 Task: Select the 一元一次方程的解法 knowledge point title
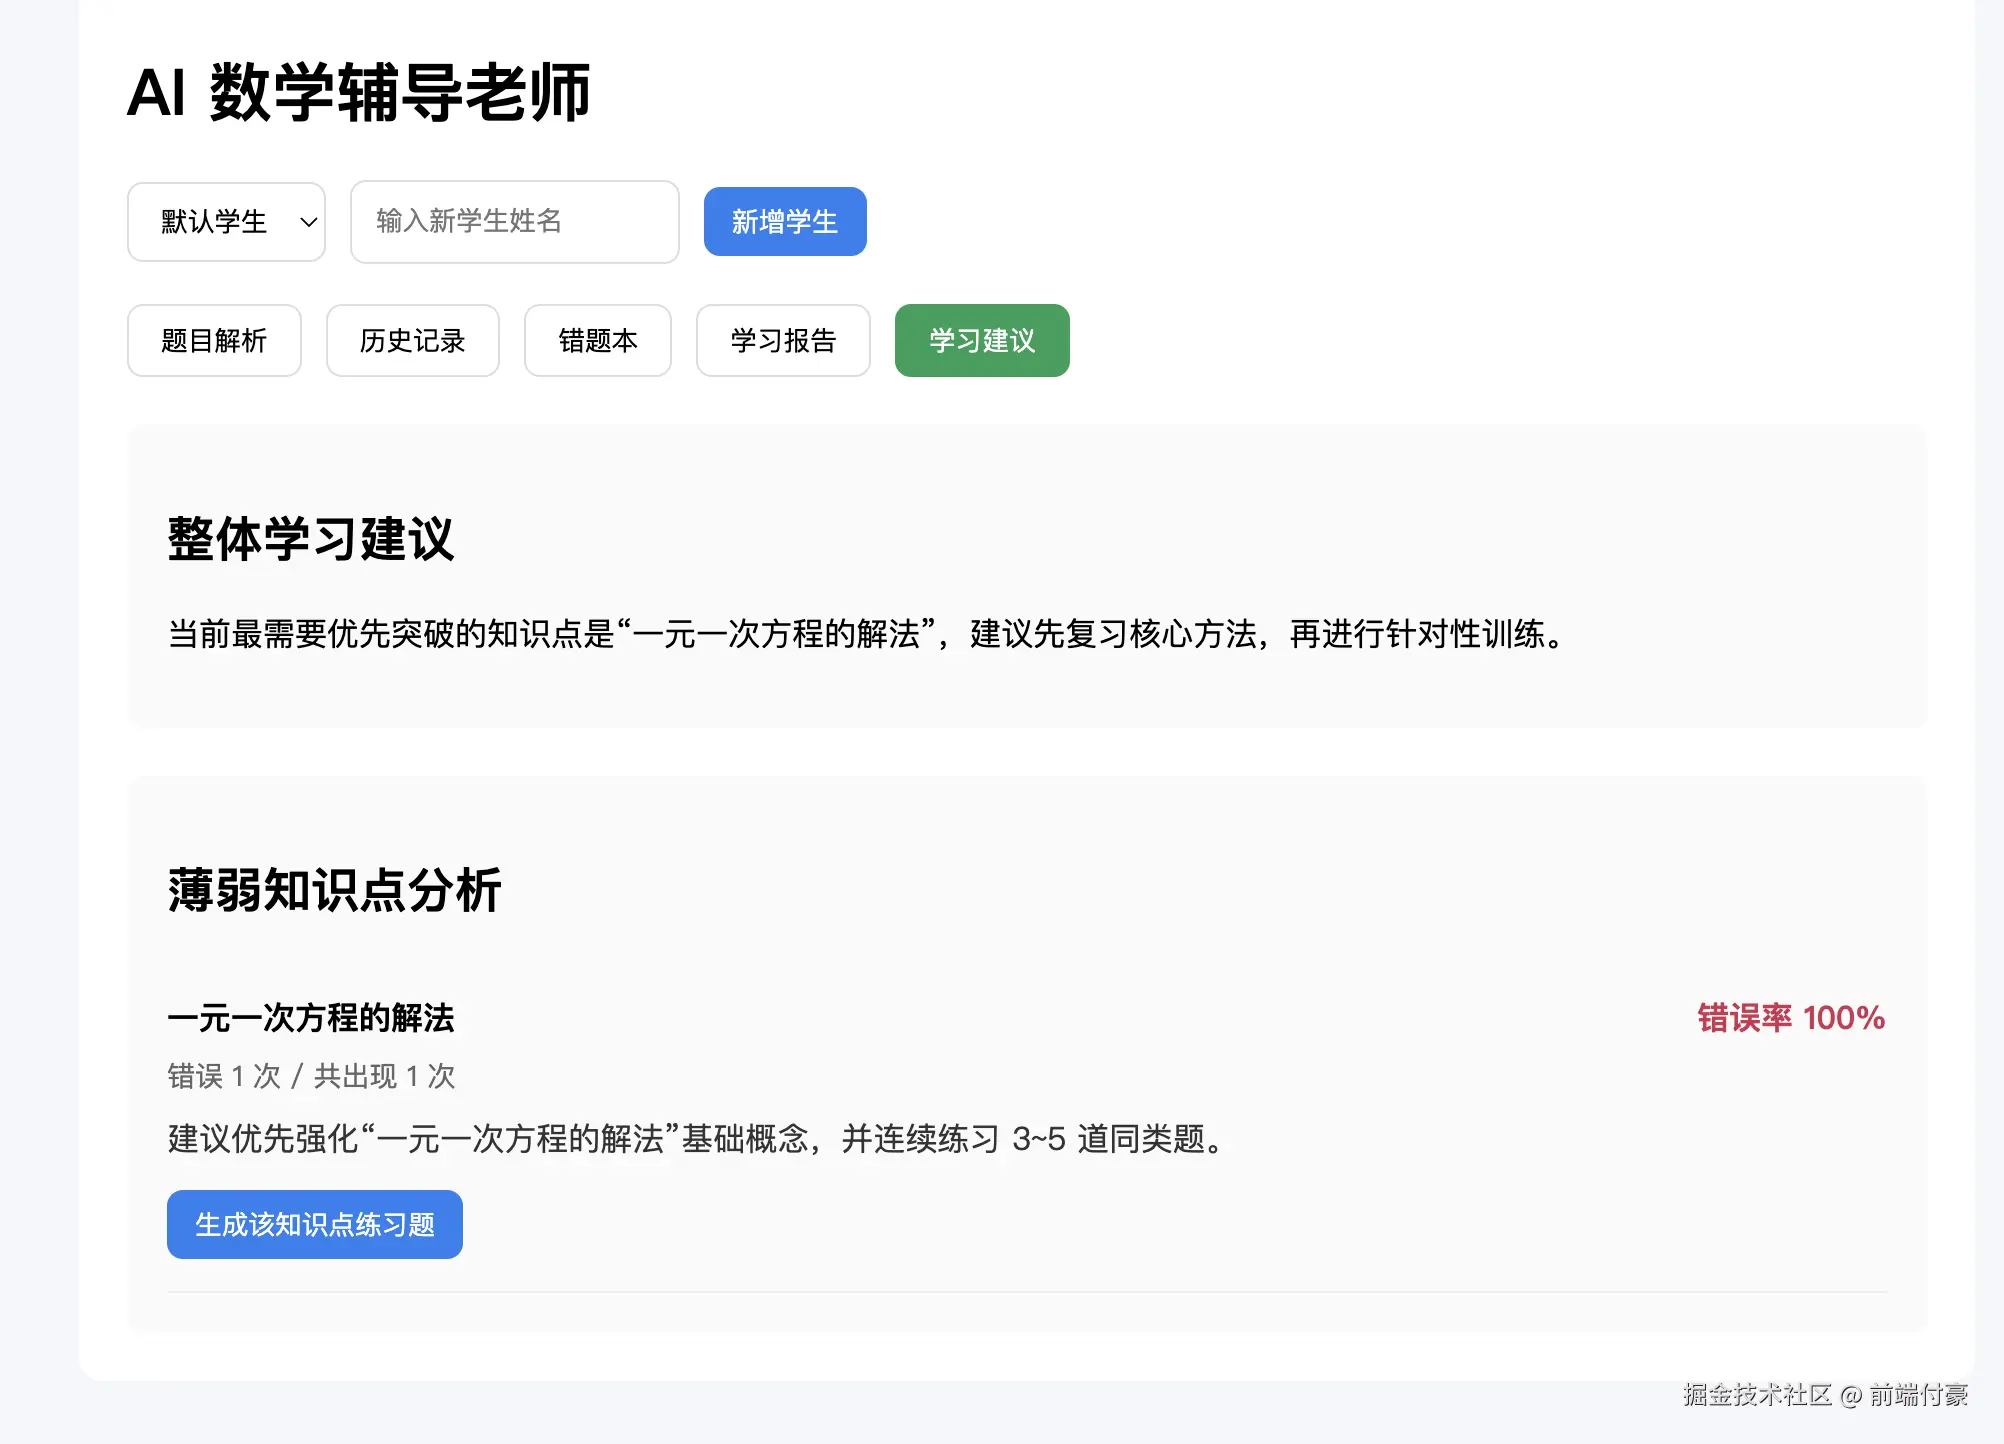tap(311, 1018)
